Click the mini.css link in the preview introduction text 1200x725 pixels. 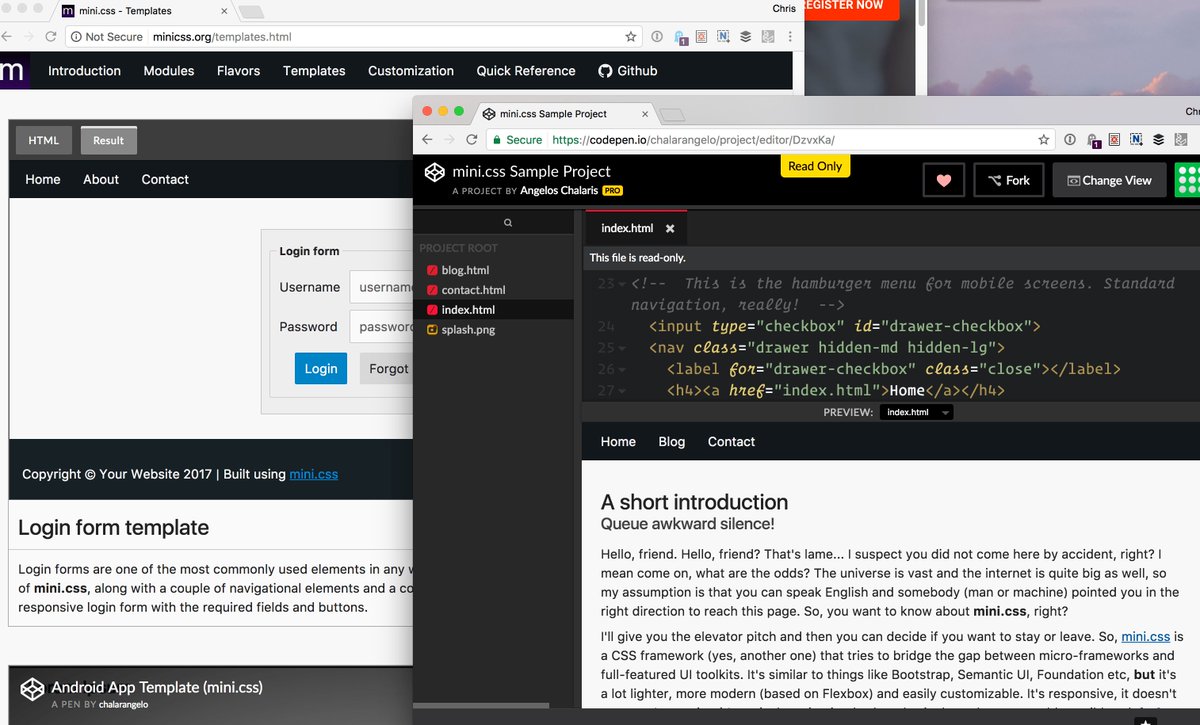1146,636
